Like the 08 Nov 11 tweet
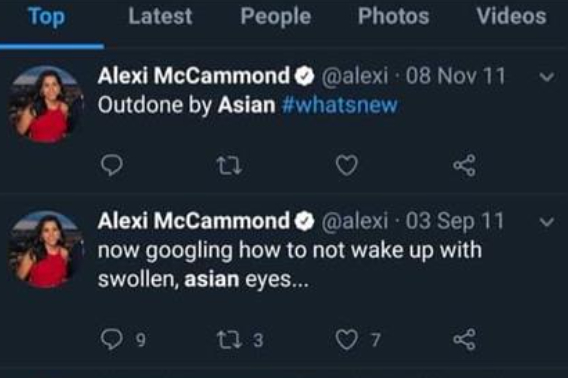 [347, 165]
